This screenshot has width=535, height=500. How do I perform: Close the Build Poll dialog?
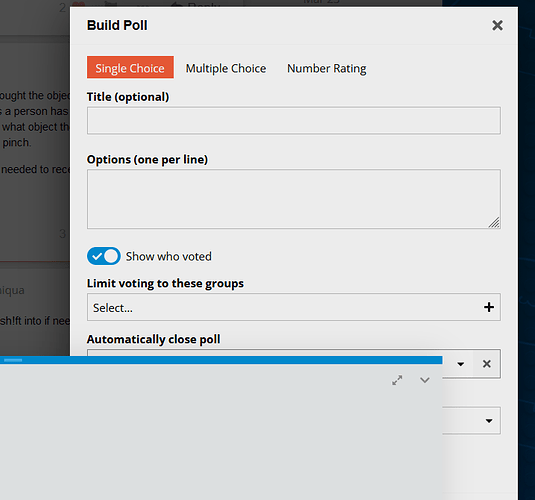[497, 25]
